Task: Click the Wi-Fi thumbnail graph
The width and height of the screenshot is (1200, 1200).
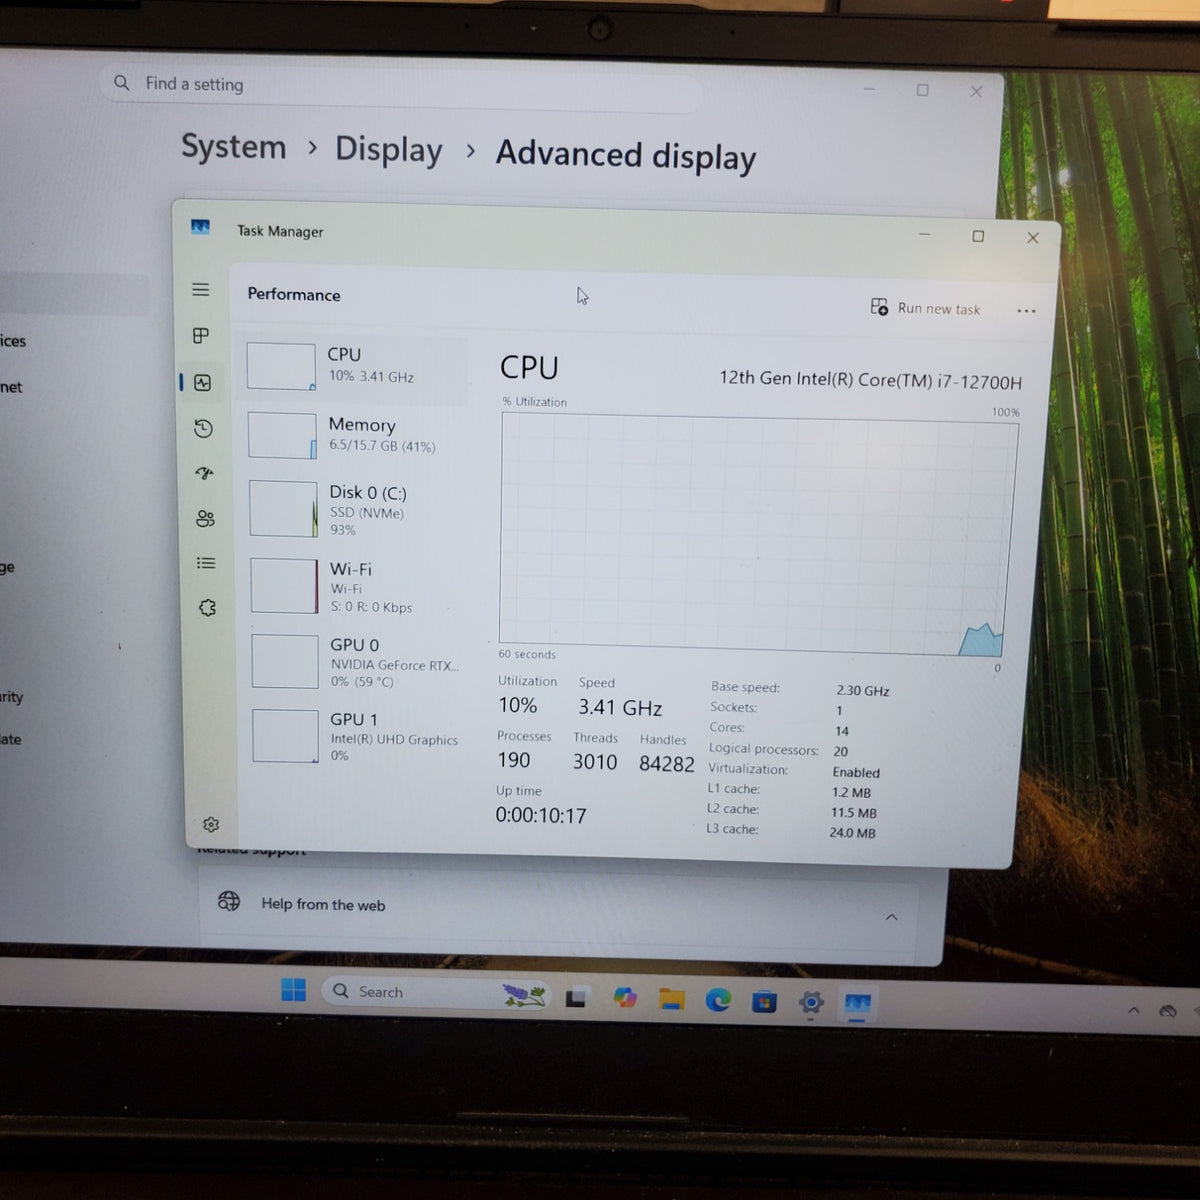Action: [x=285, y=586]
